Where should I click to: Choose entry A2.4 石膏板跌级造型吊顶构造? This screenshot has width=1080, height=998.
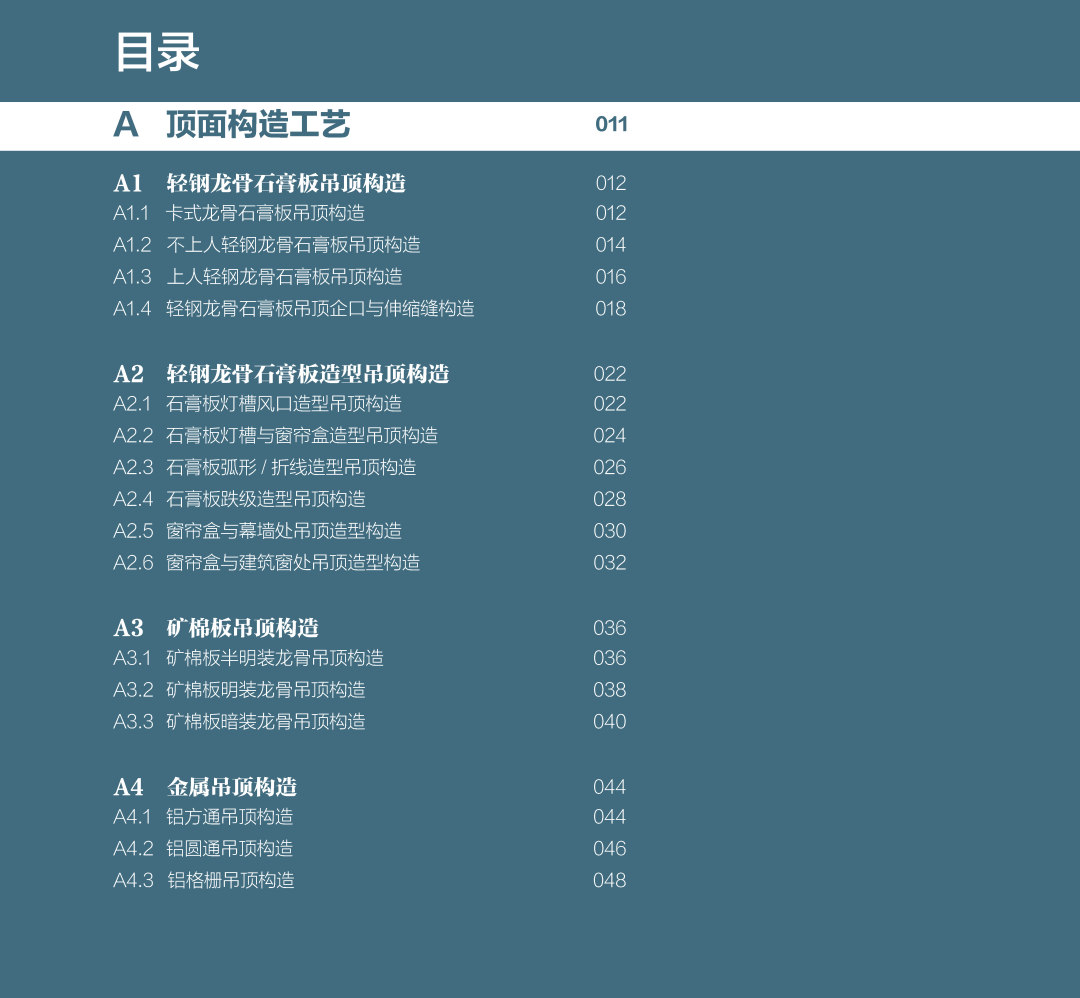[239, 499]
